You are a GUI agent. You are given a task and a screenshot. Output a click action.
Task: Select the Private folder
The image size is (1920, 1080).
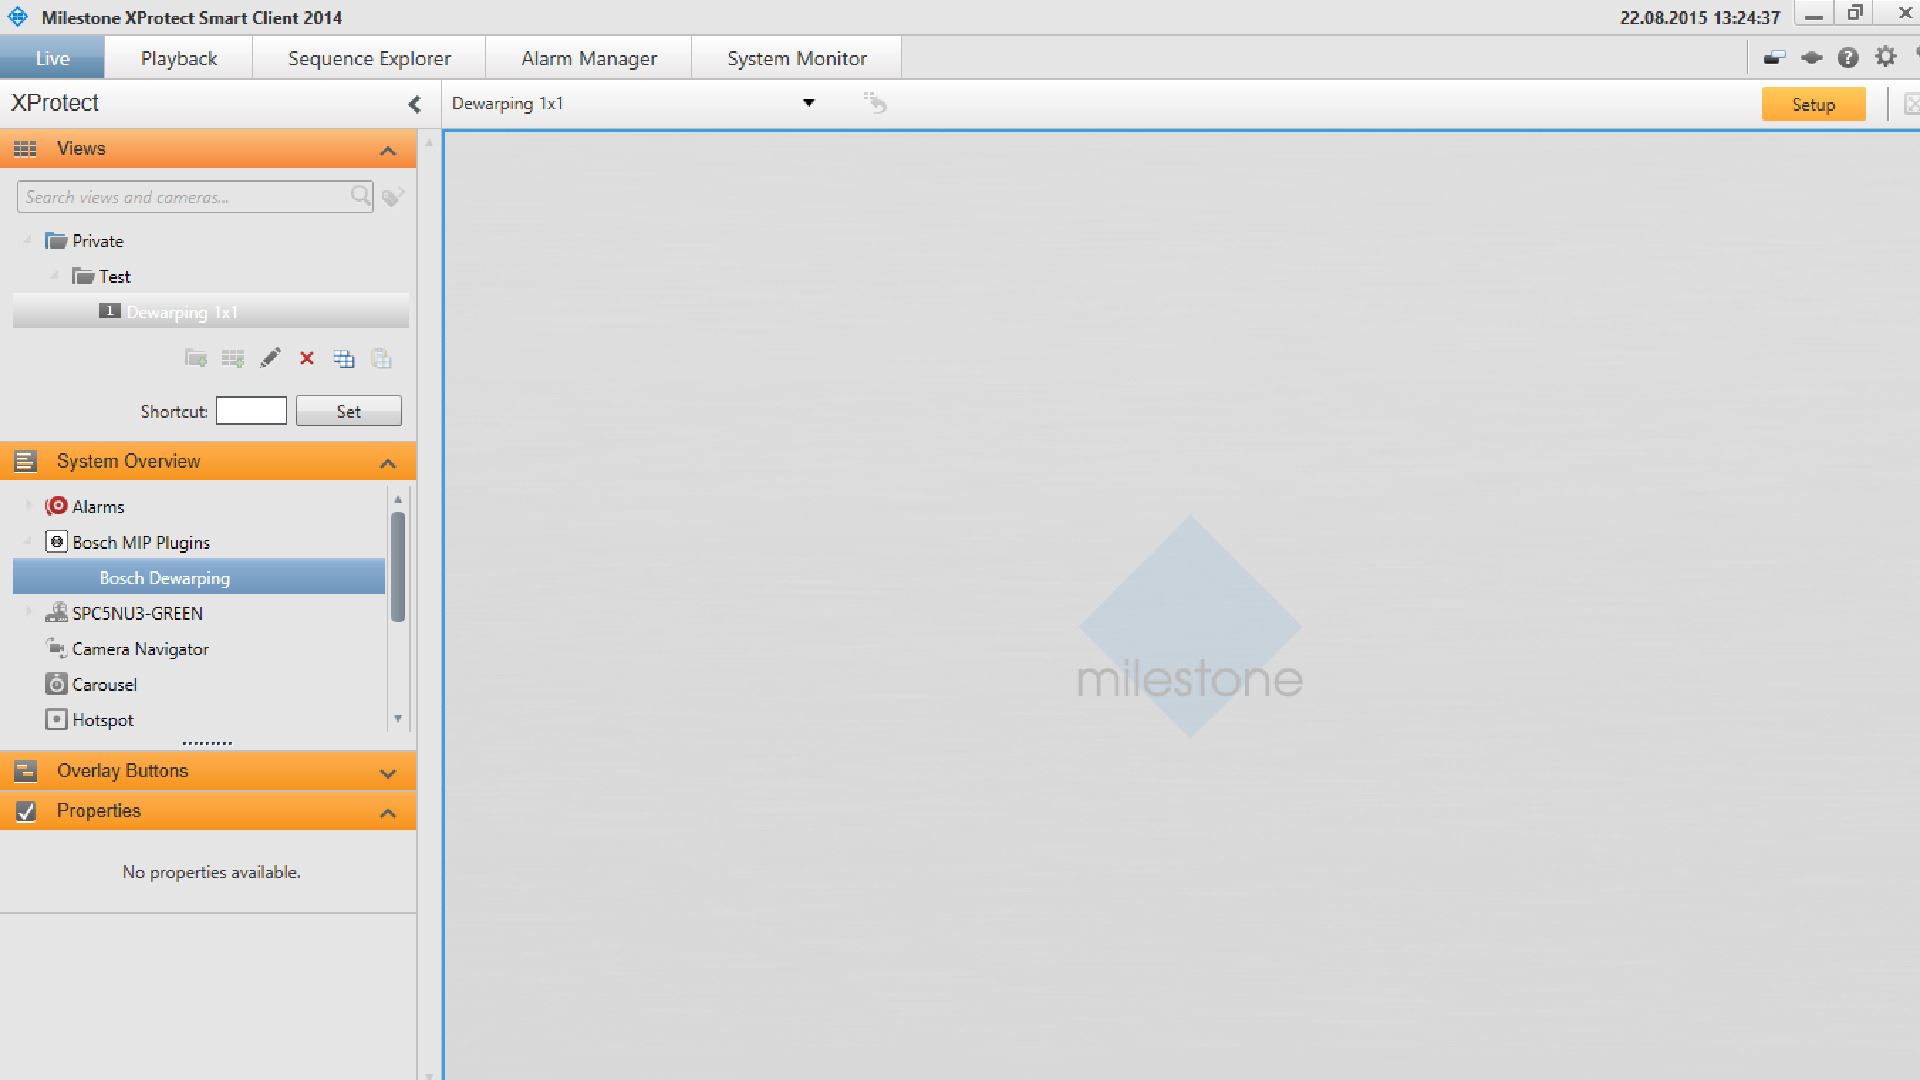tap(98, 241)
